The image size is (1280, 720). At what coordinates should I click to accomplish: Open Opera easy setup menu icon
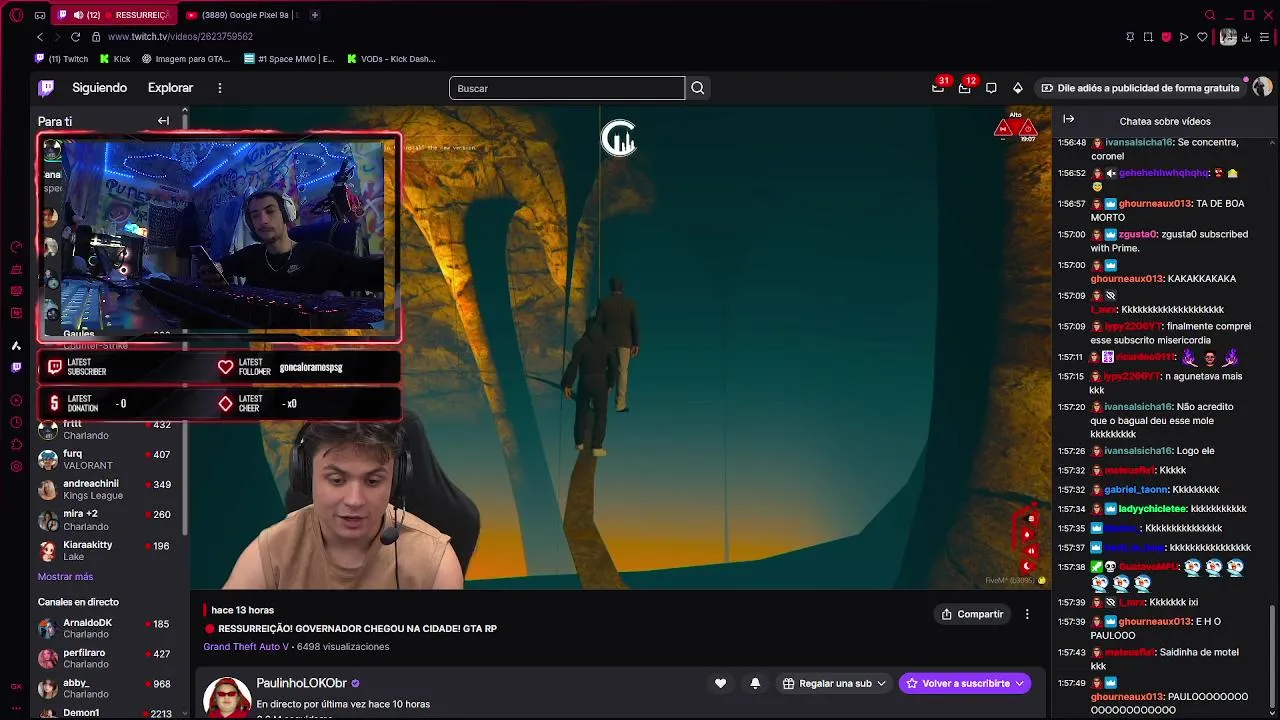pos(1266,37)
